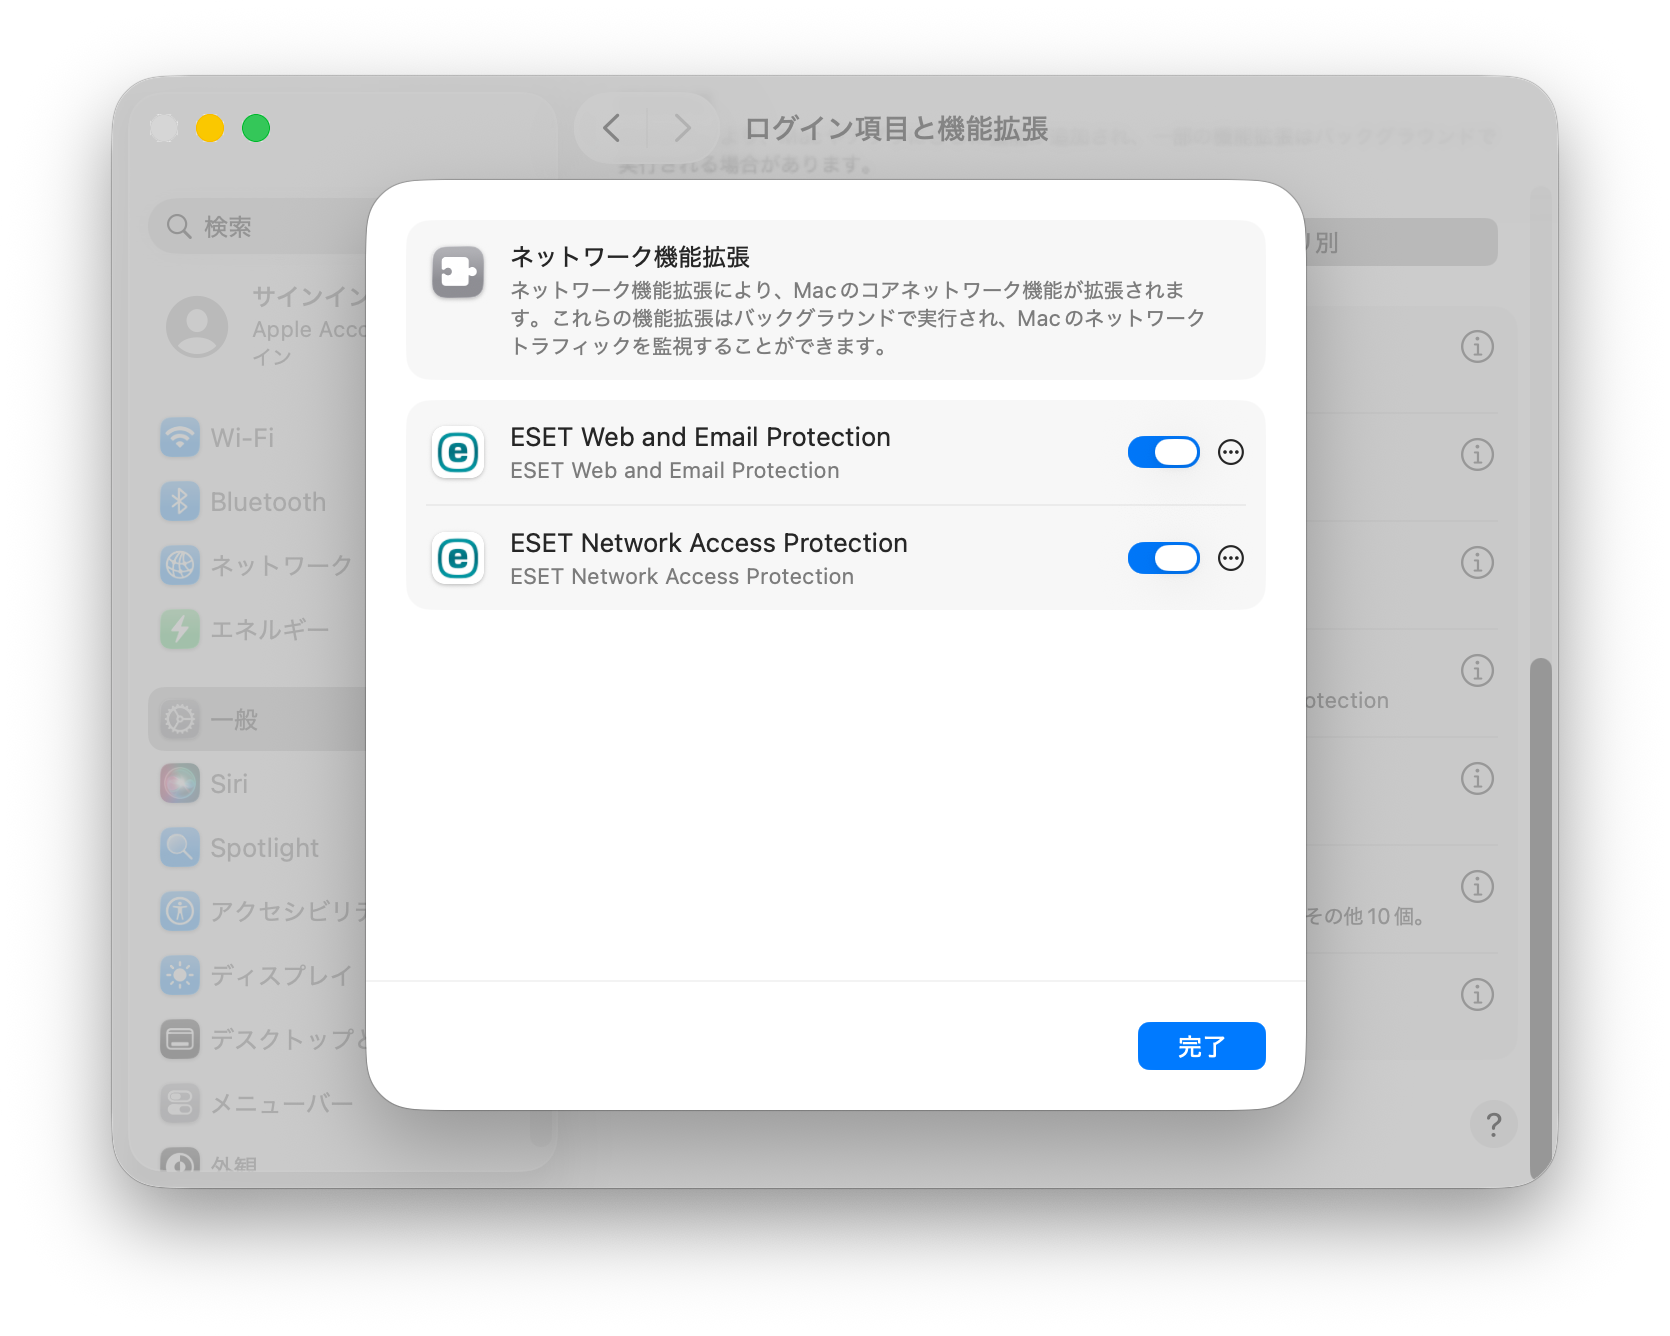Click the Spotlight sidebar icon
The image size is (1670, 1336).
coord(180,848)
